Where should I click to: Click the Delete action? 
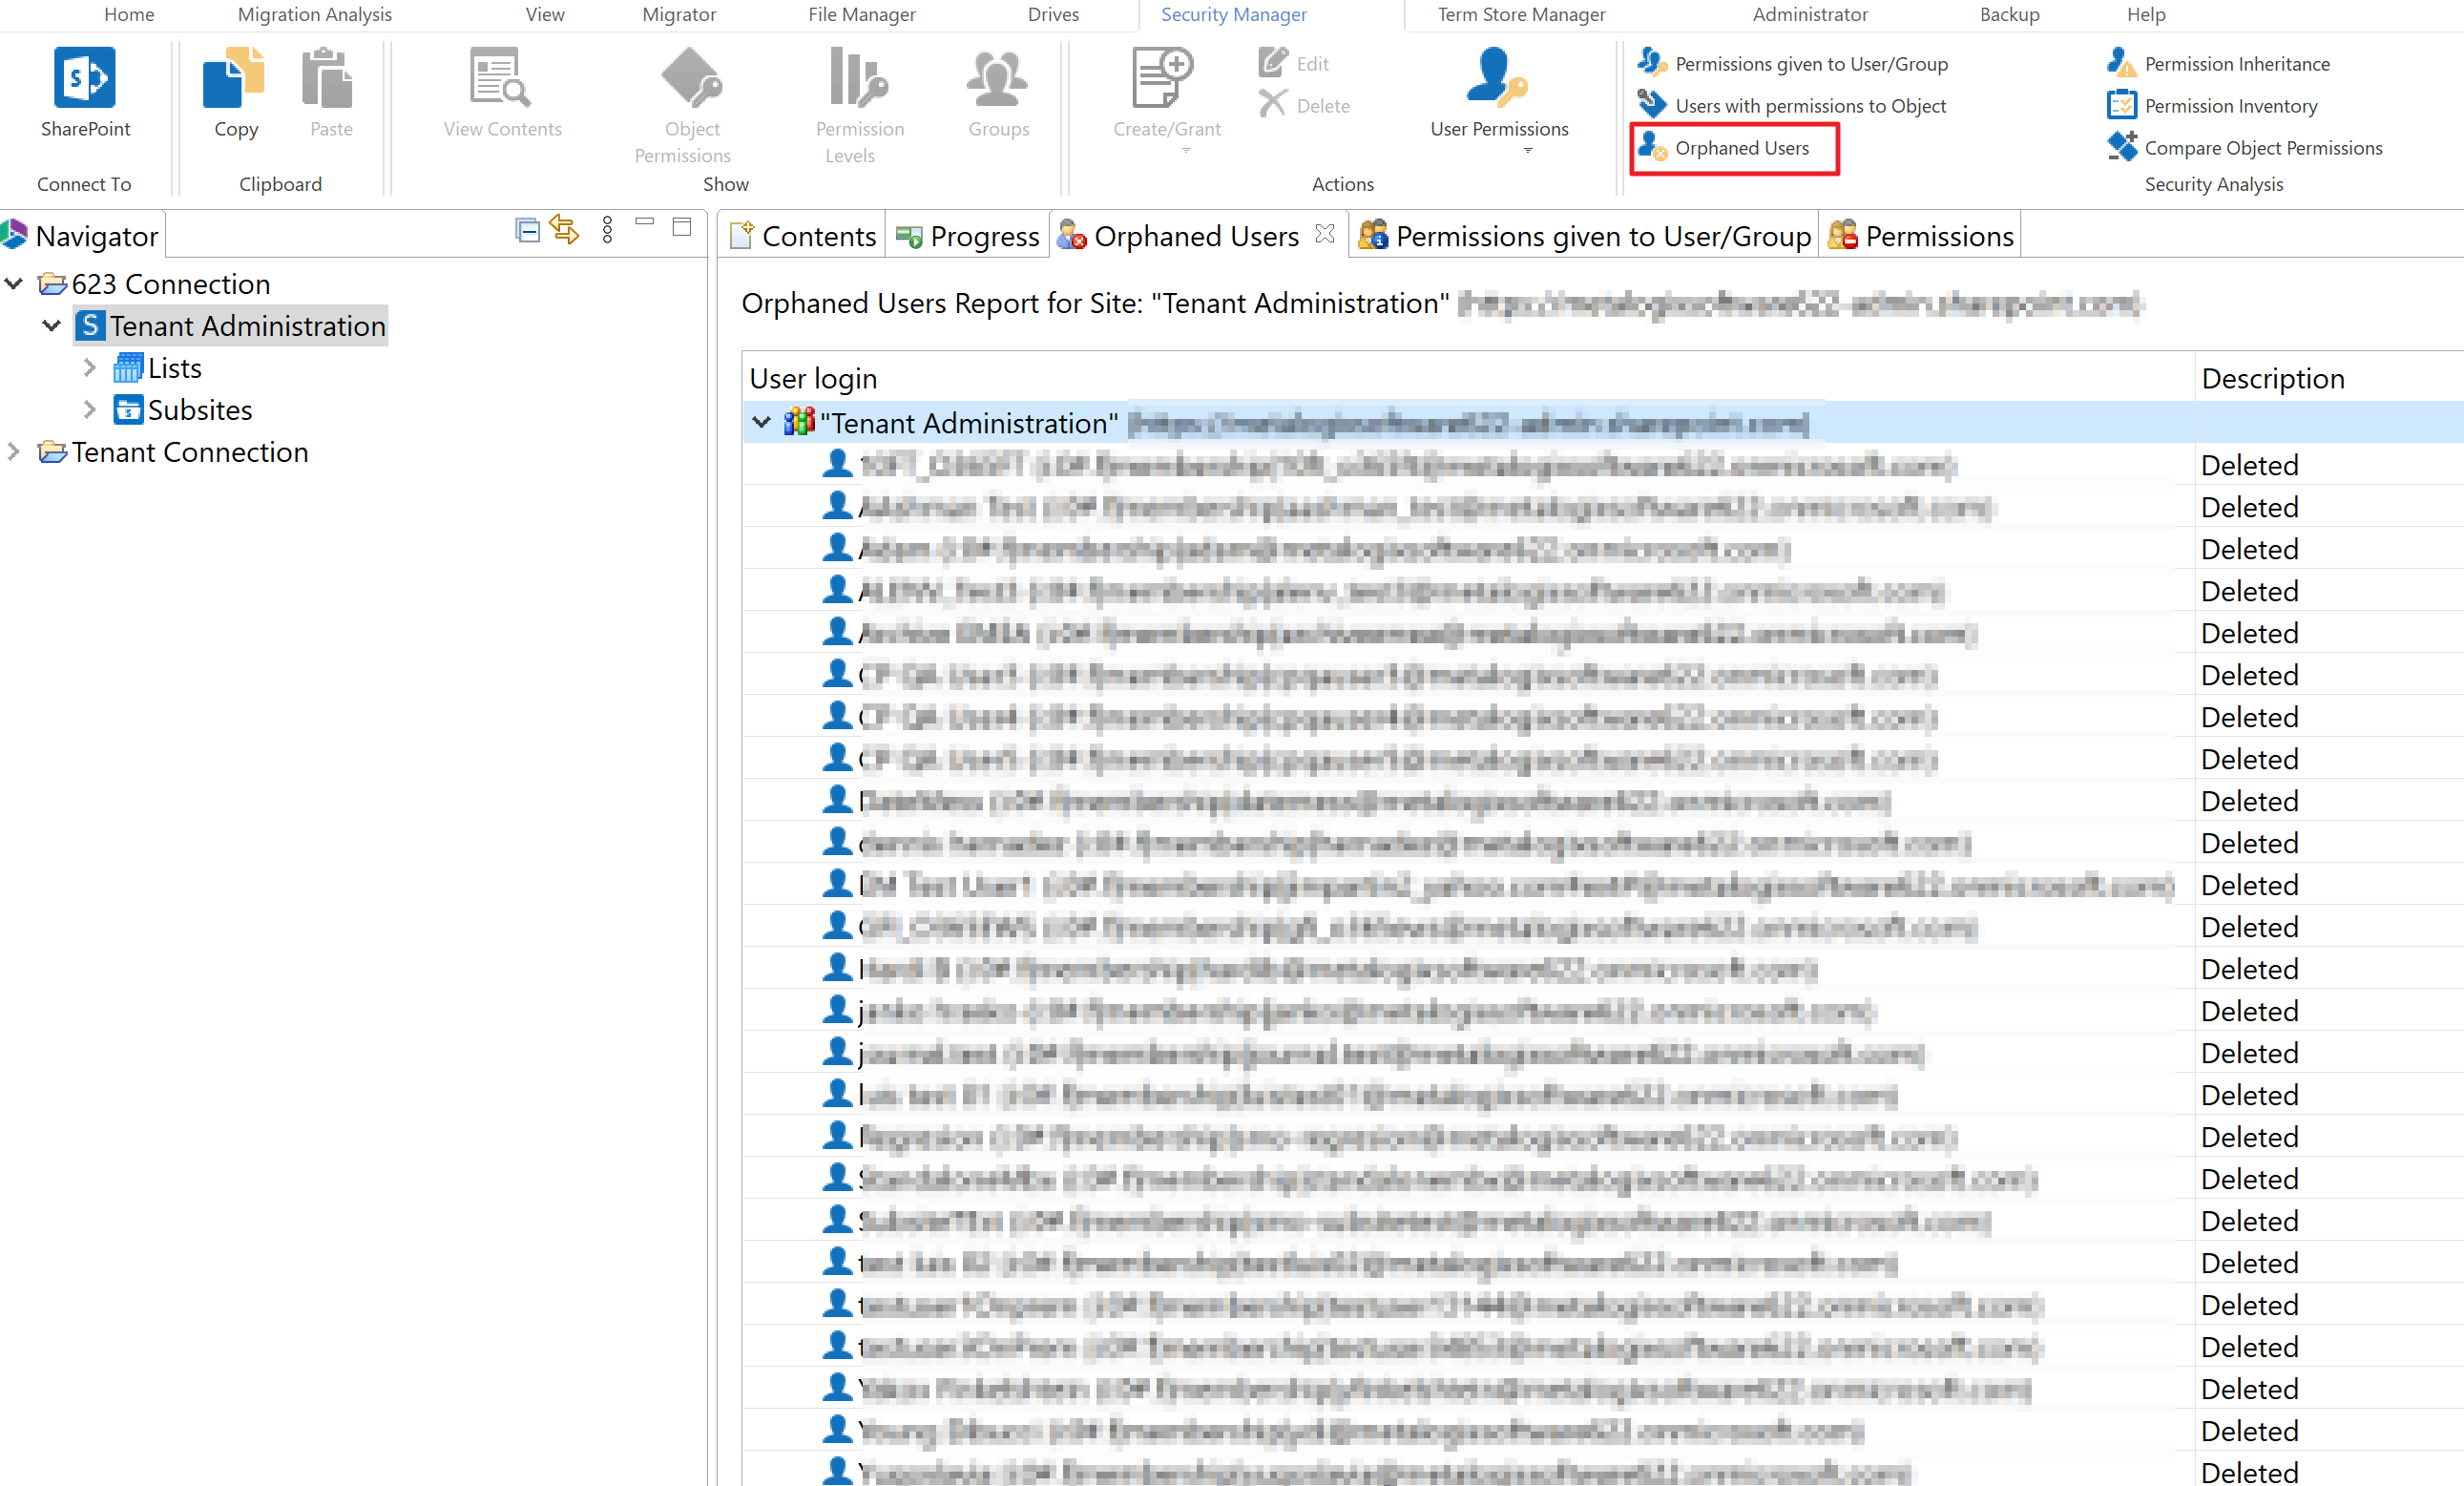tap(1303, 104)
